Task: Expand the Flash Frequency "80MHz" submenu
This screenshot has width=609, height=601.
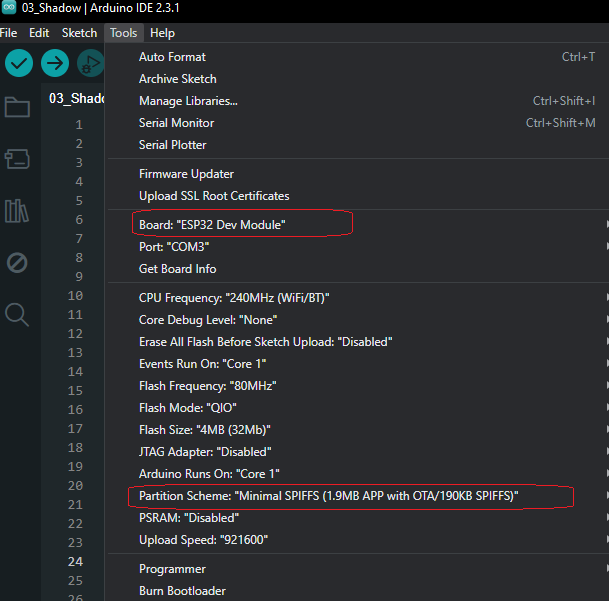Action: tap(358, 386)
